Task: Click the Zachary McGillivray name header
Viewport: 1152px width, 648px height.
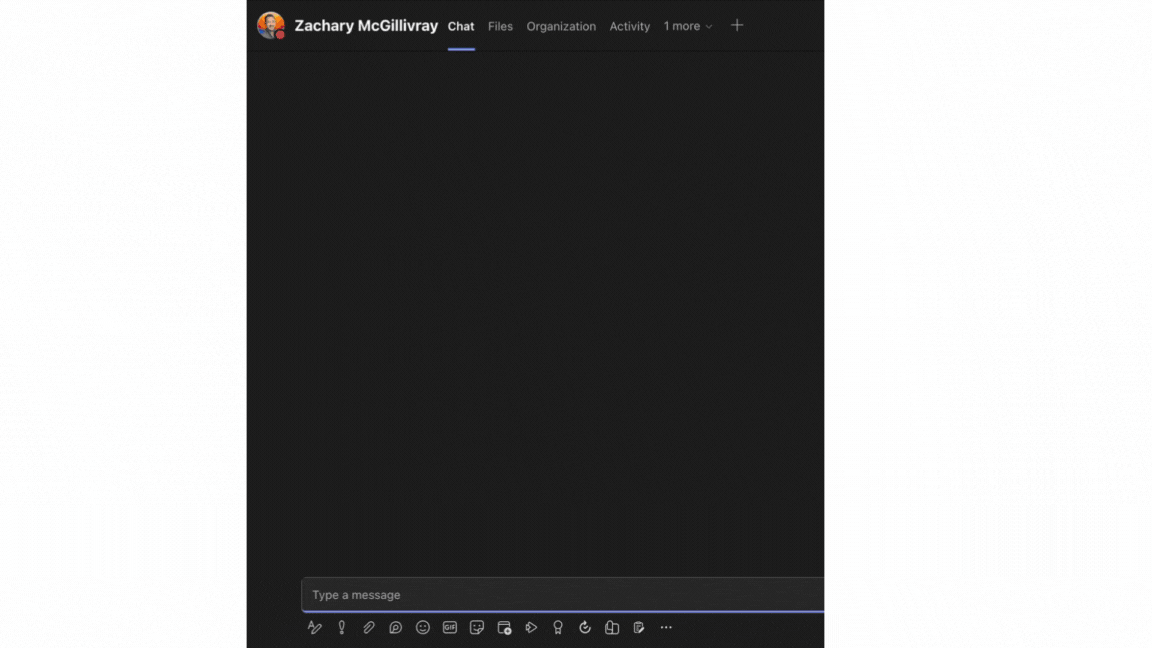Action: [x=366, y=26]
